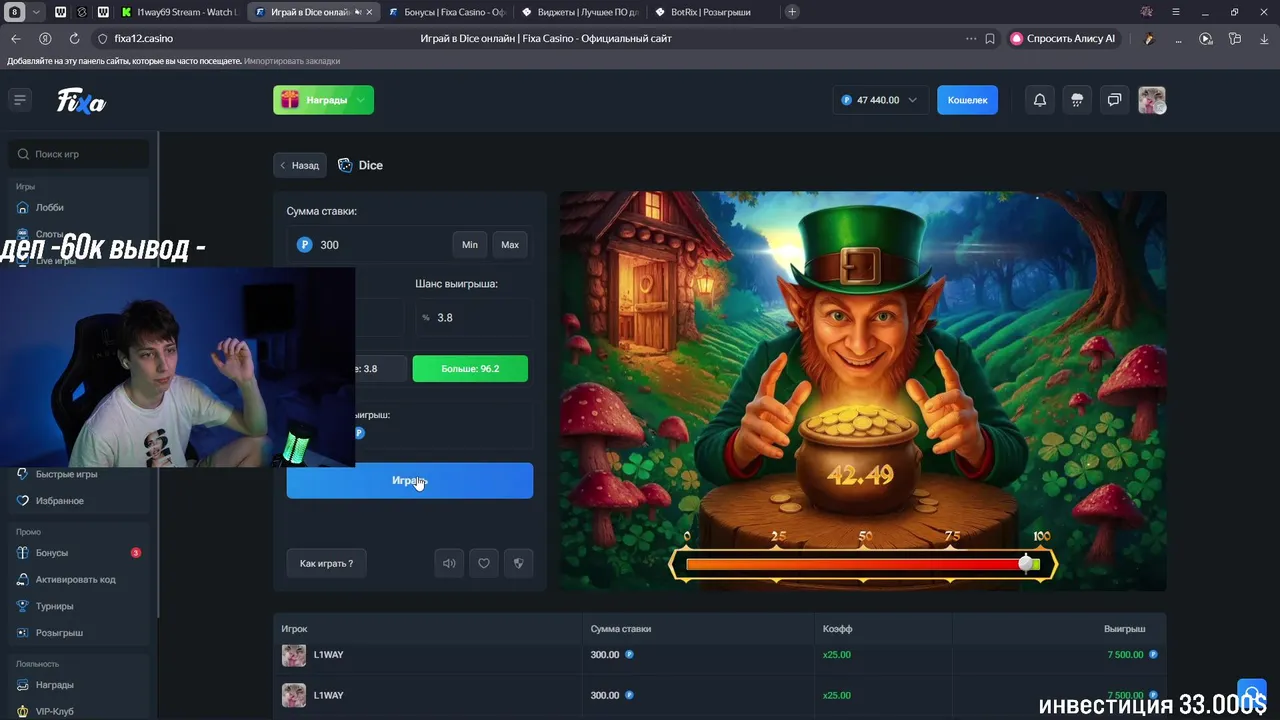This screenshot has height=720, width=1280.
Task: Click the Dice game title icon
Action: pos(345,165)
